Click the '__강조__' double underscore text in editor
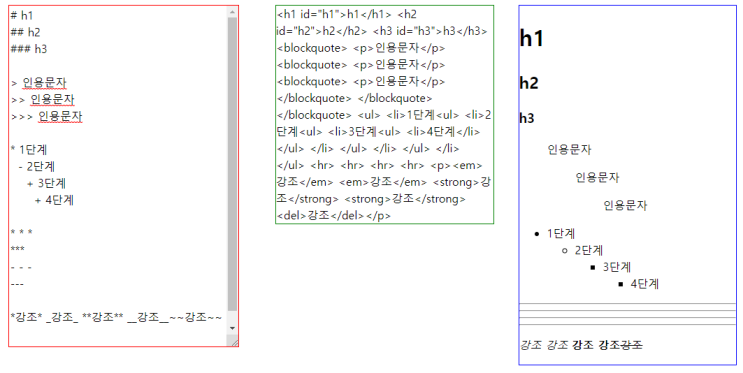The image size is (743, 373). (148, 317)
